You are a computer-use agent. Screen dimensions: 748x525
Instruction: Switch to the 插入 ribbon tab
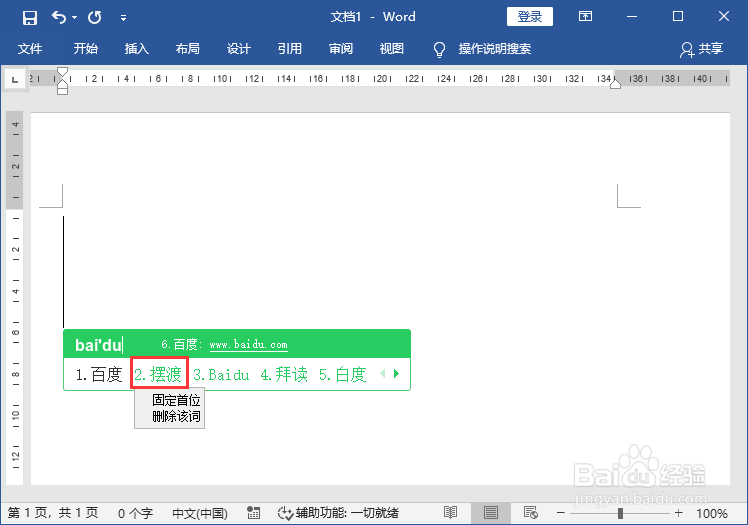[137, 49]
